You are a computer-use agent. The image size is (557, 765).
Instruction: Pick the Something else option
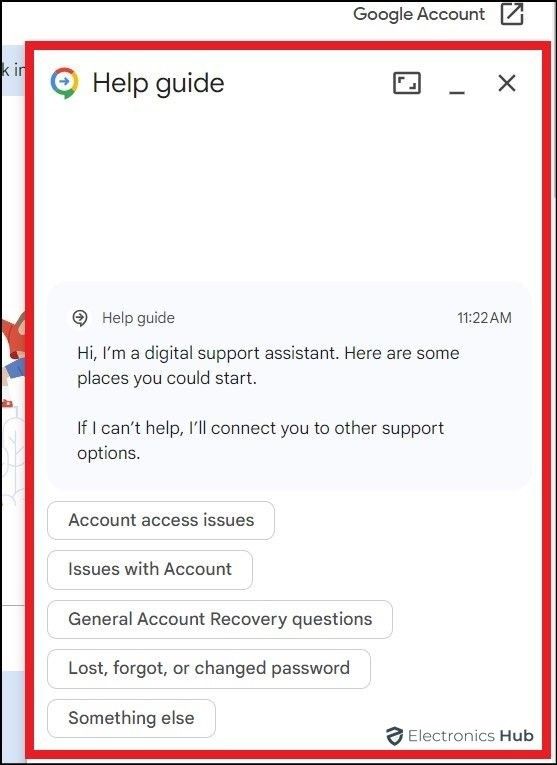(131, 718)
